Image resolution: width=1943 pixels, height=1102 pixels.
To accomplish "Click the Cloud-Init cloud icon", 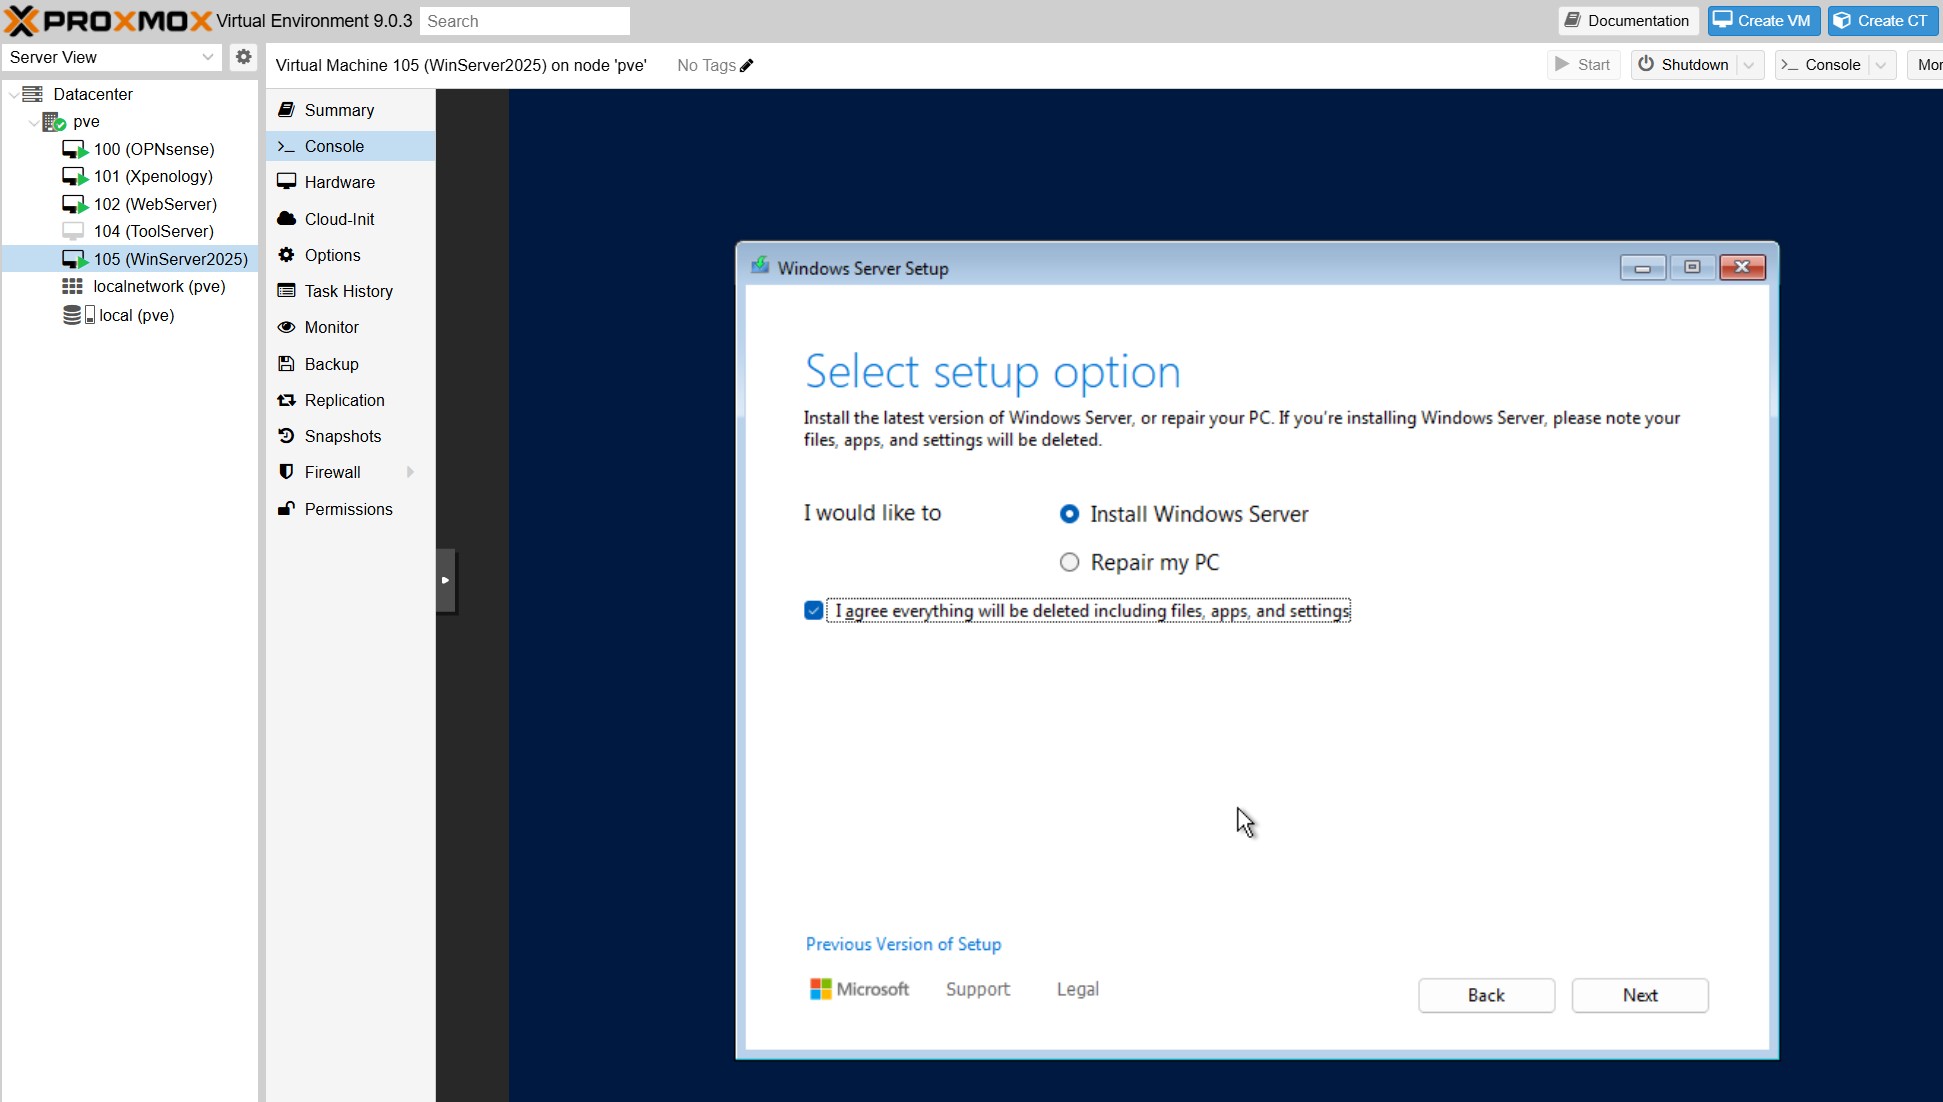I will click(x=286, y=219).
